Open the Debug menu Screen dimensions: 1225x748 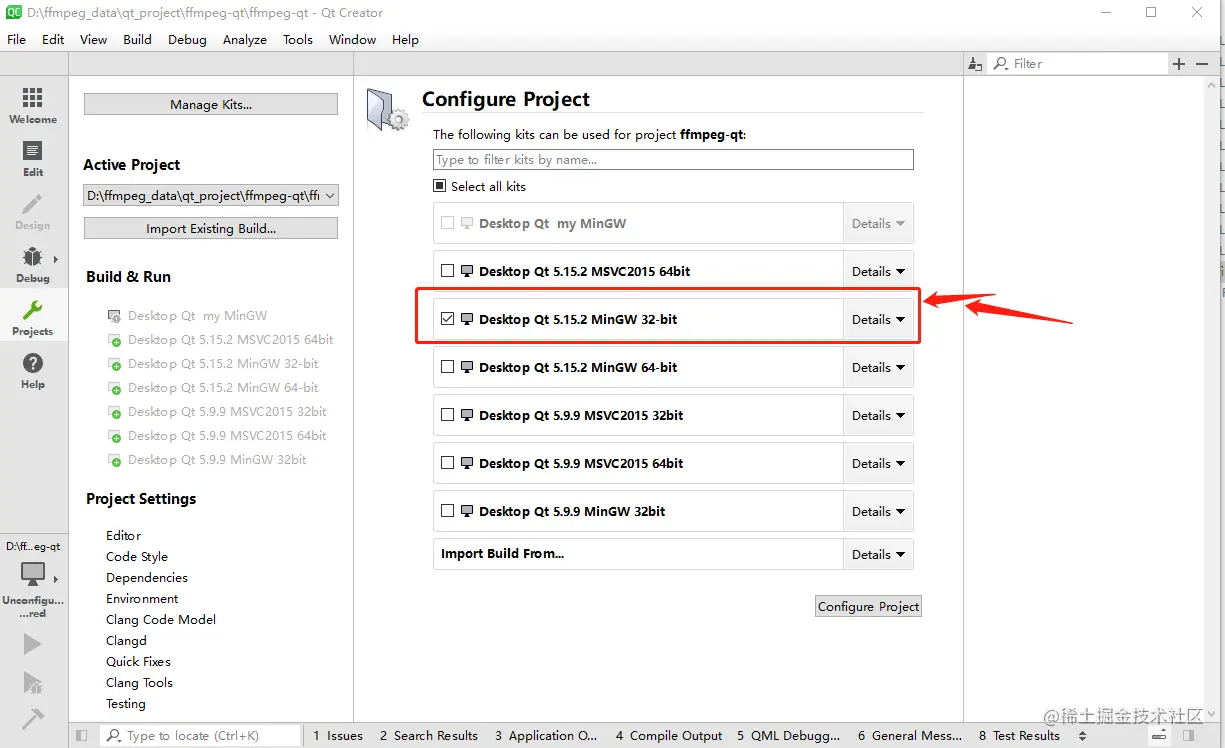(x=187, y=40)
